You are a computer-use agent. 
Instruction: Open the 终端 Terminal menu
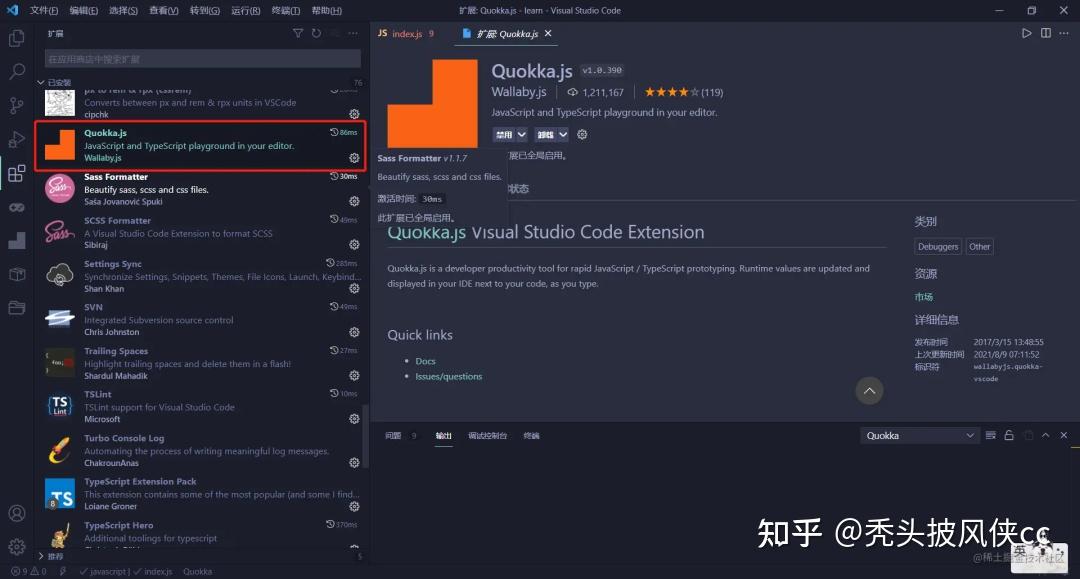pyautogui.click(x=285, y=10)
